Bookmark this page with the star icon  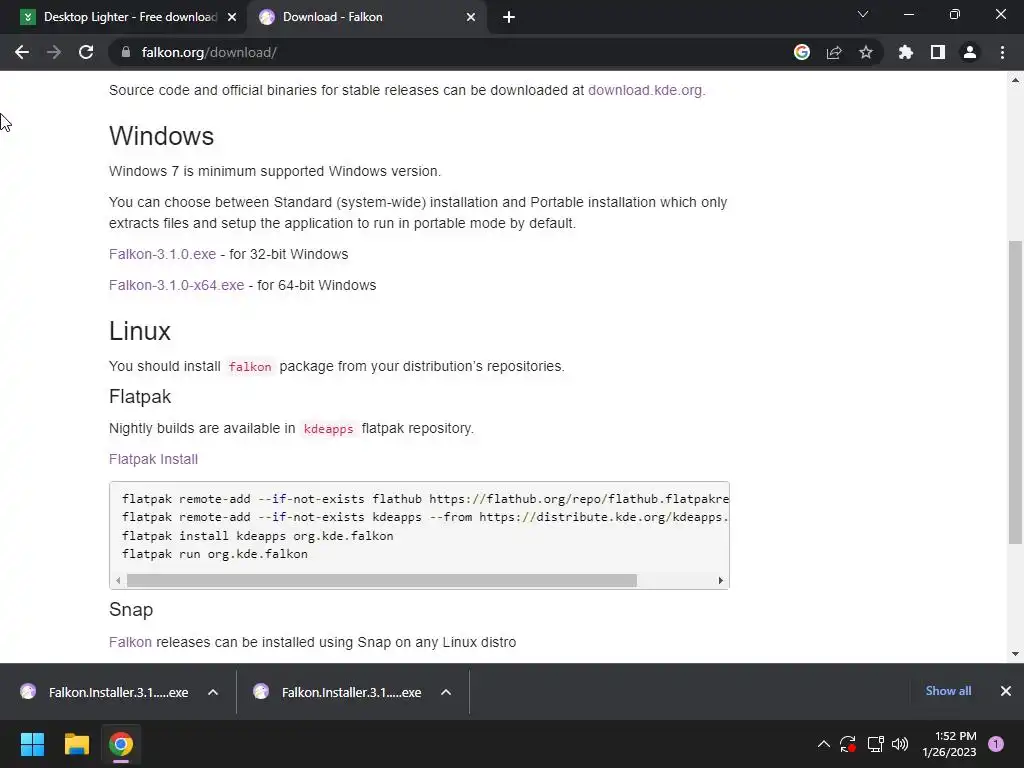coord(866,52)
